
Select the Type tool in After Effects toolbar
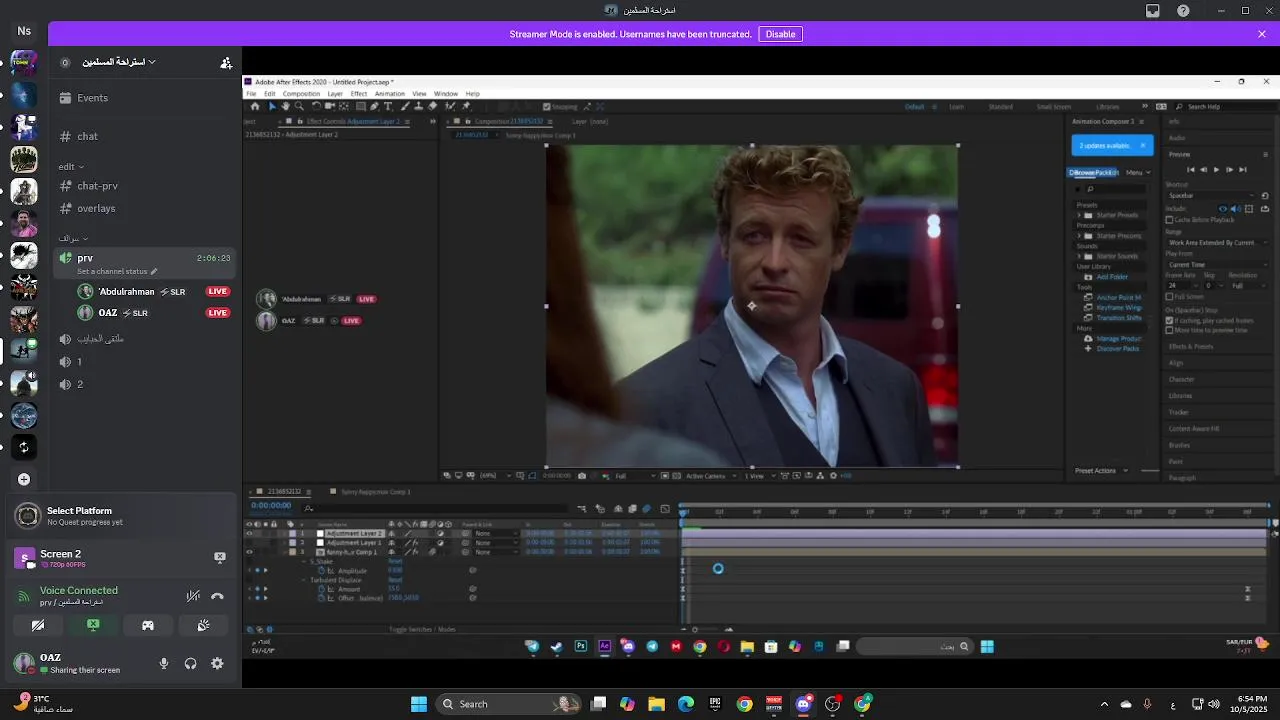click(388, 106)
